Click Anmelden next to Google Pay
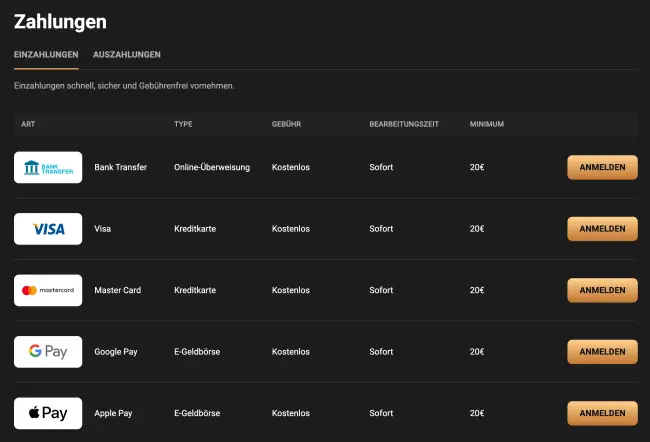This screenshot has height=442, width=650. click(x=602, y=352)
